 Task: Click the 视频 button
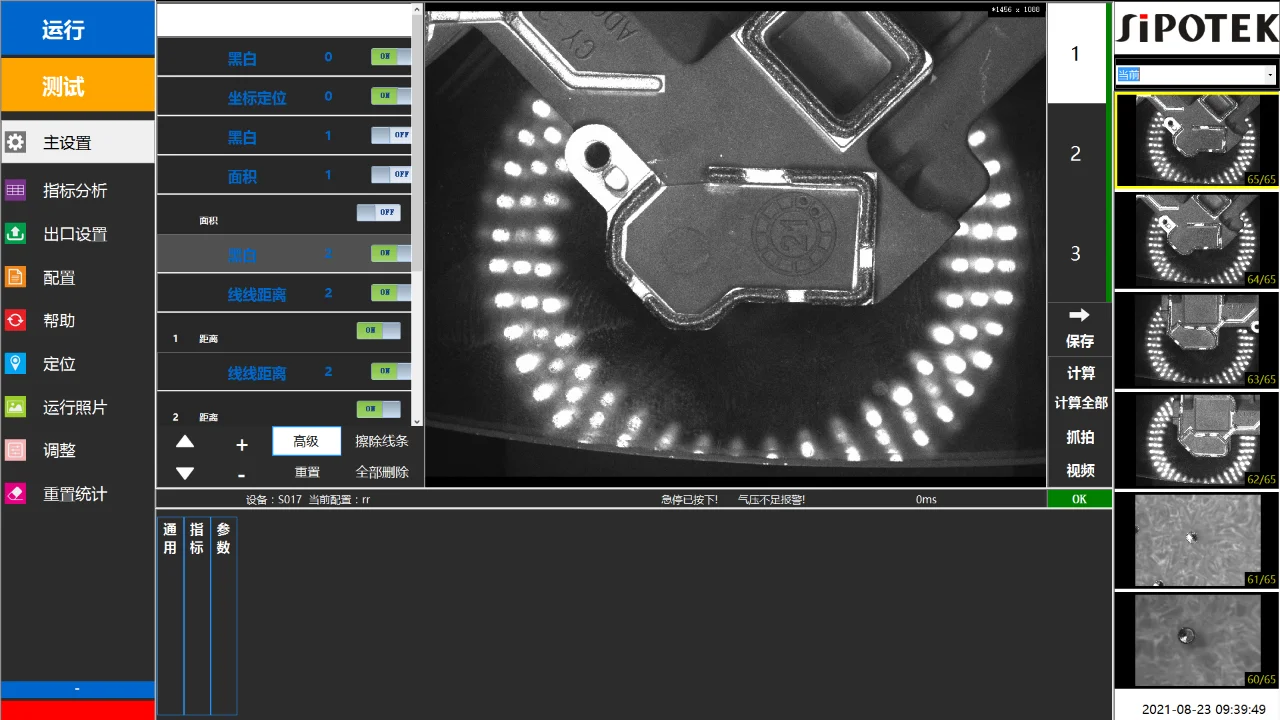coord(1080,470)
